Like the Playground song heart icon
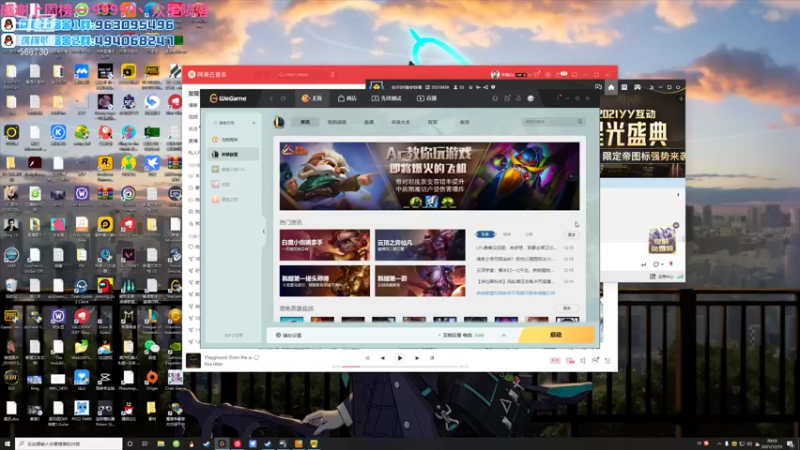The image size is (800, 450). coord(257,358)
